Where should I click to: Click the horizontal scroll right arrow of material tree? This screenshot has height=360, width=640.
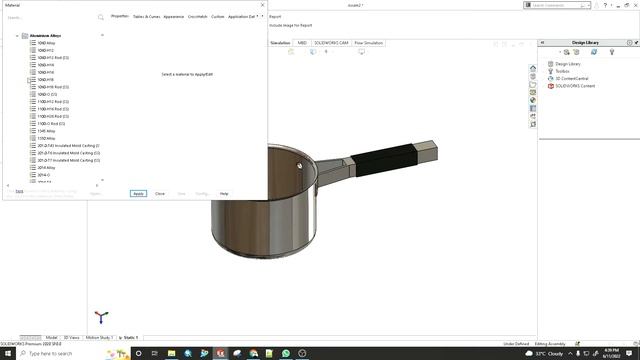coord(97,185)
